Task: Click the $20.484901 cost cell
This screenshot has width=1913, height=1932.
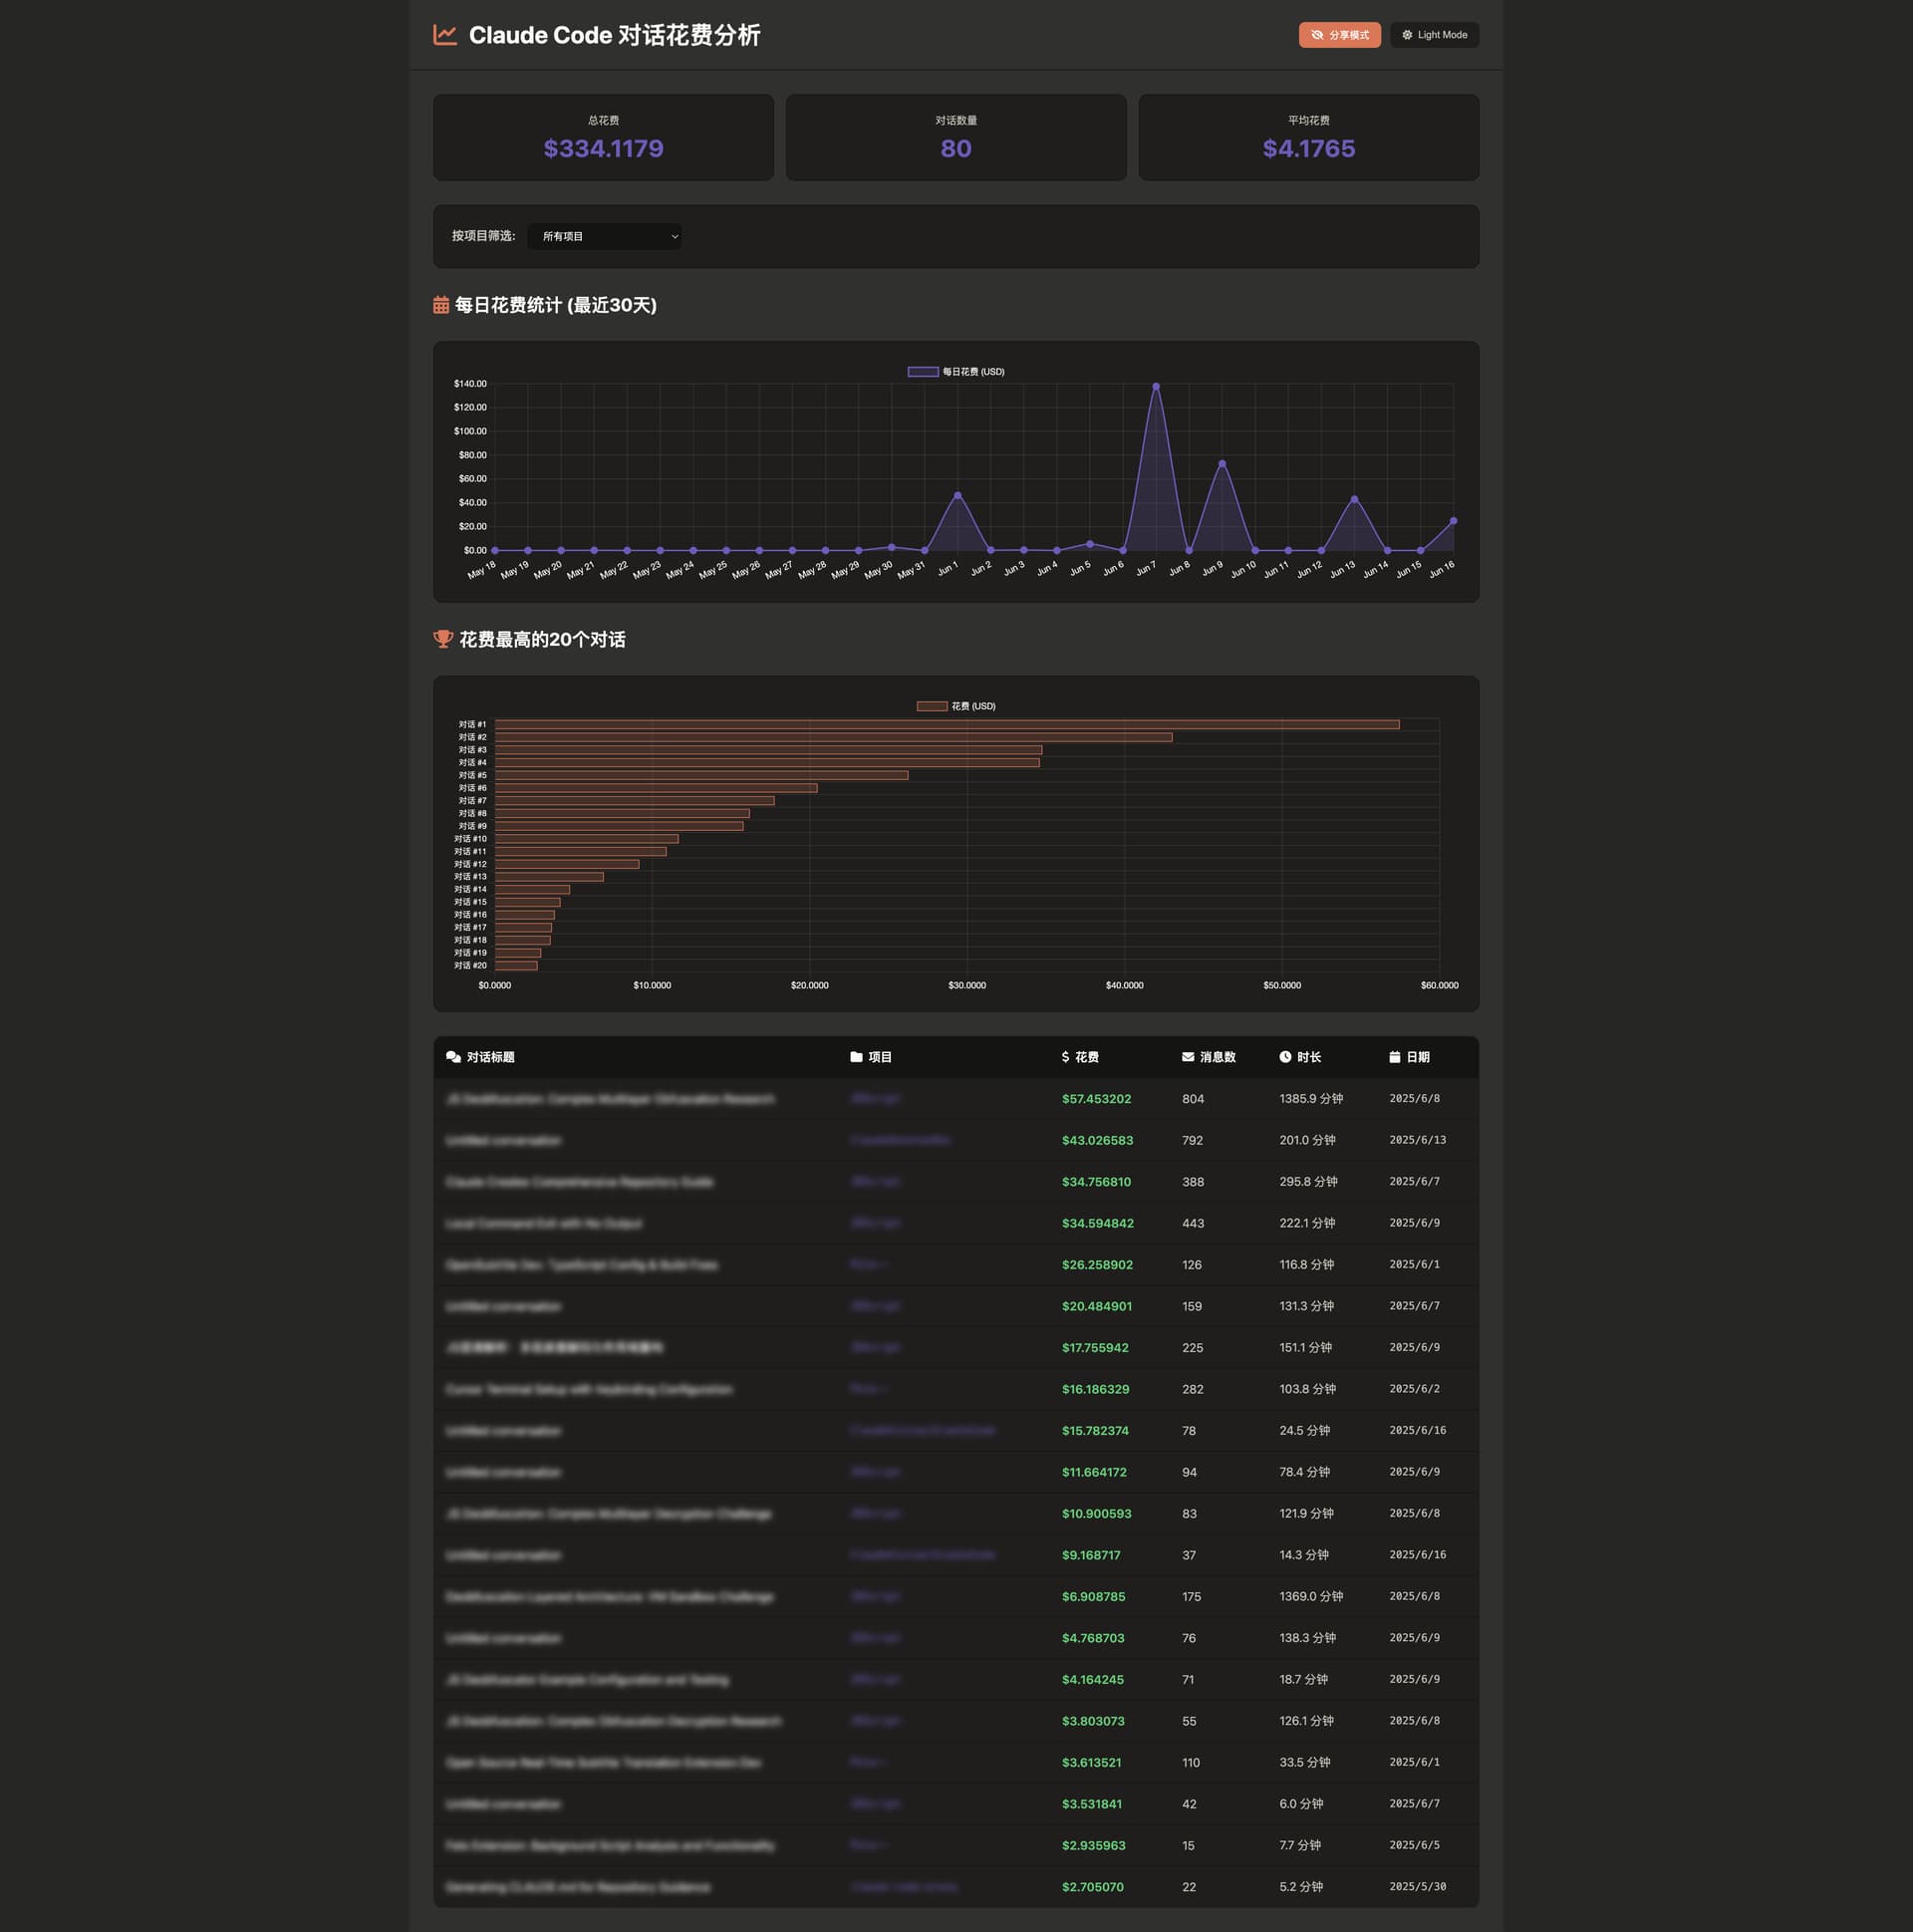Action: click(x=1097, y=1306)
